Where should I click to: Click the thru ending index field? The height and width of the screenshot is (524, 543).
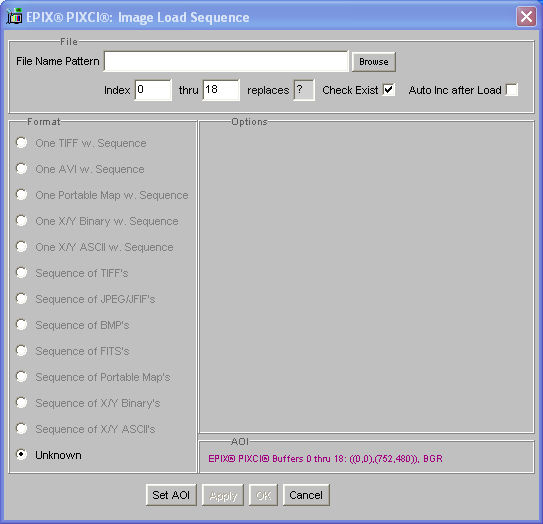point(221,90)
